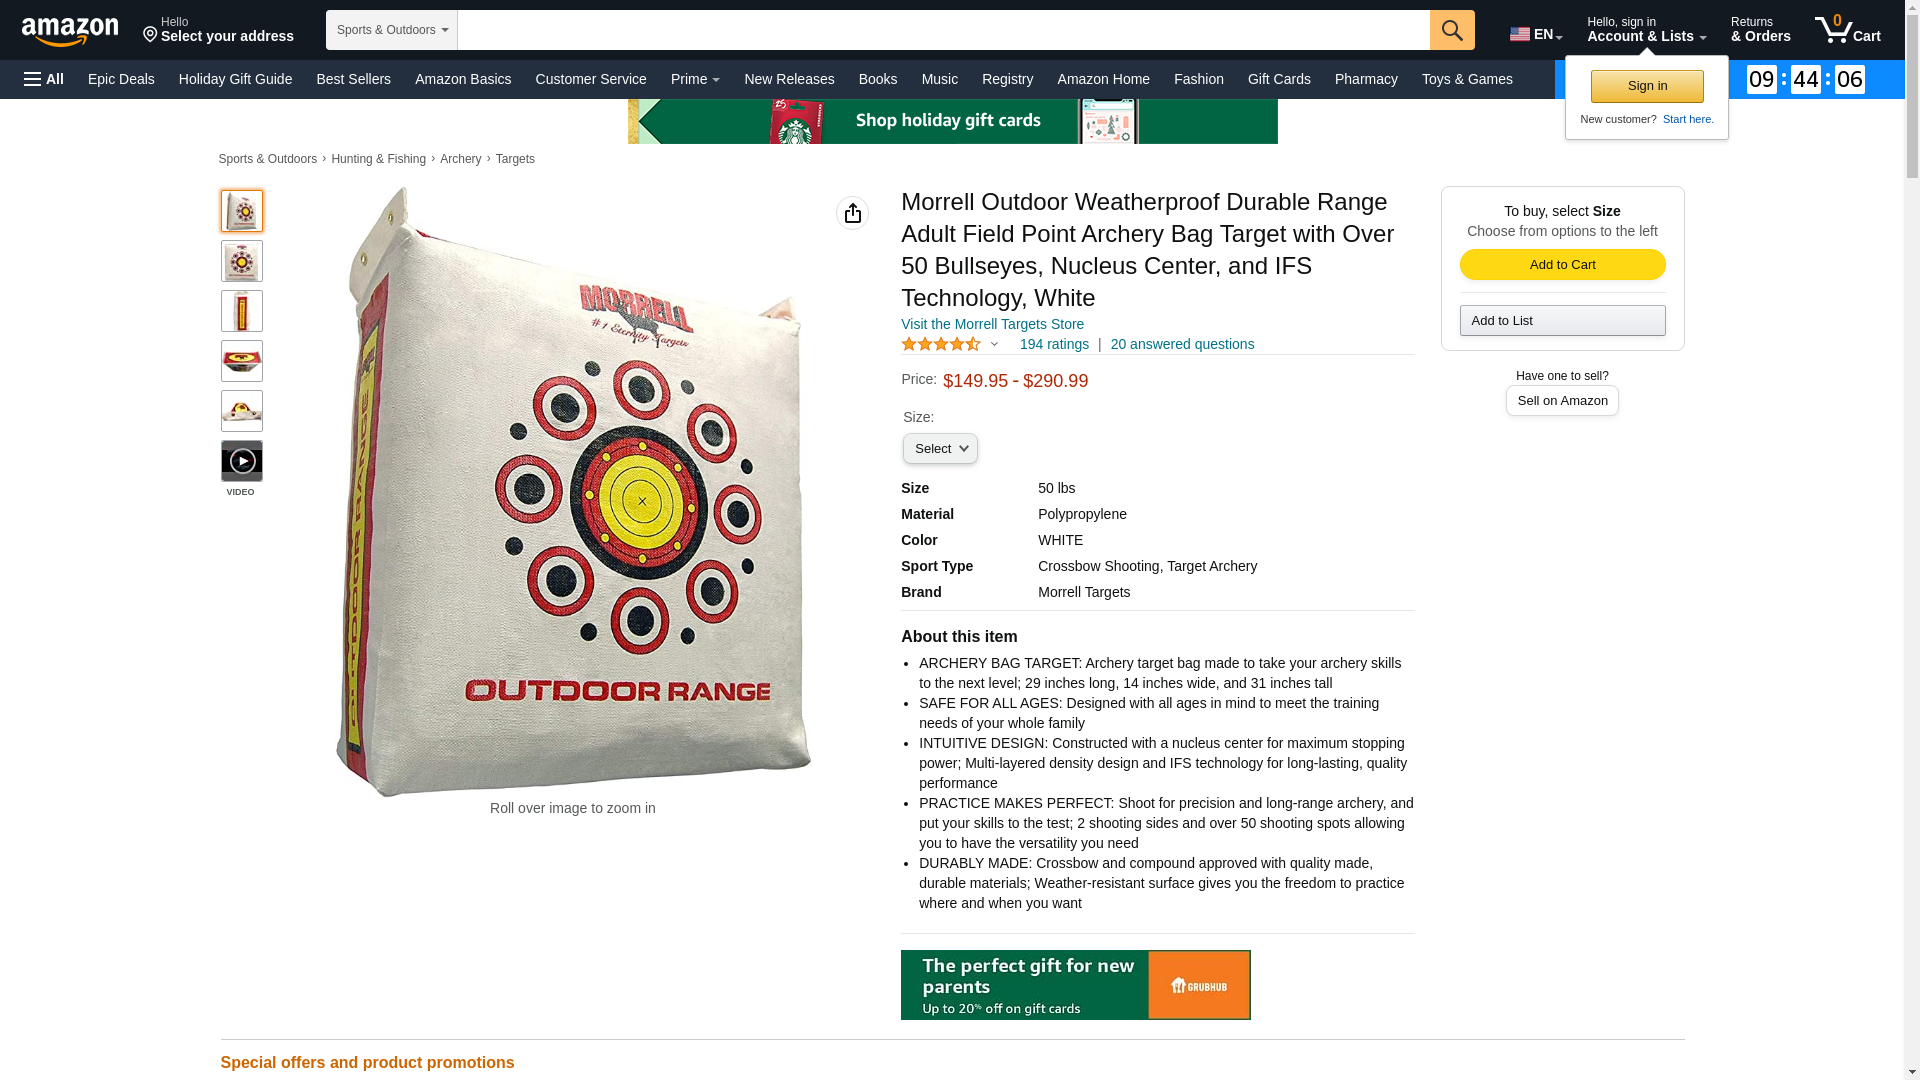Image resolution: width=1920 pixels, height=1080 pixels.
Task: Open the 194 ratings link
Action: (1054, 344)
